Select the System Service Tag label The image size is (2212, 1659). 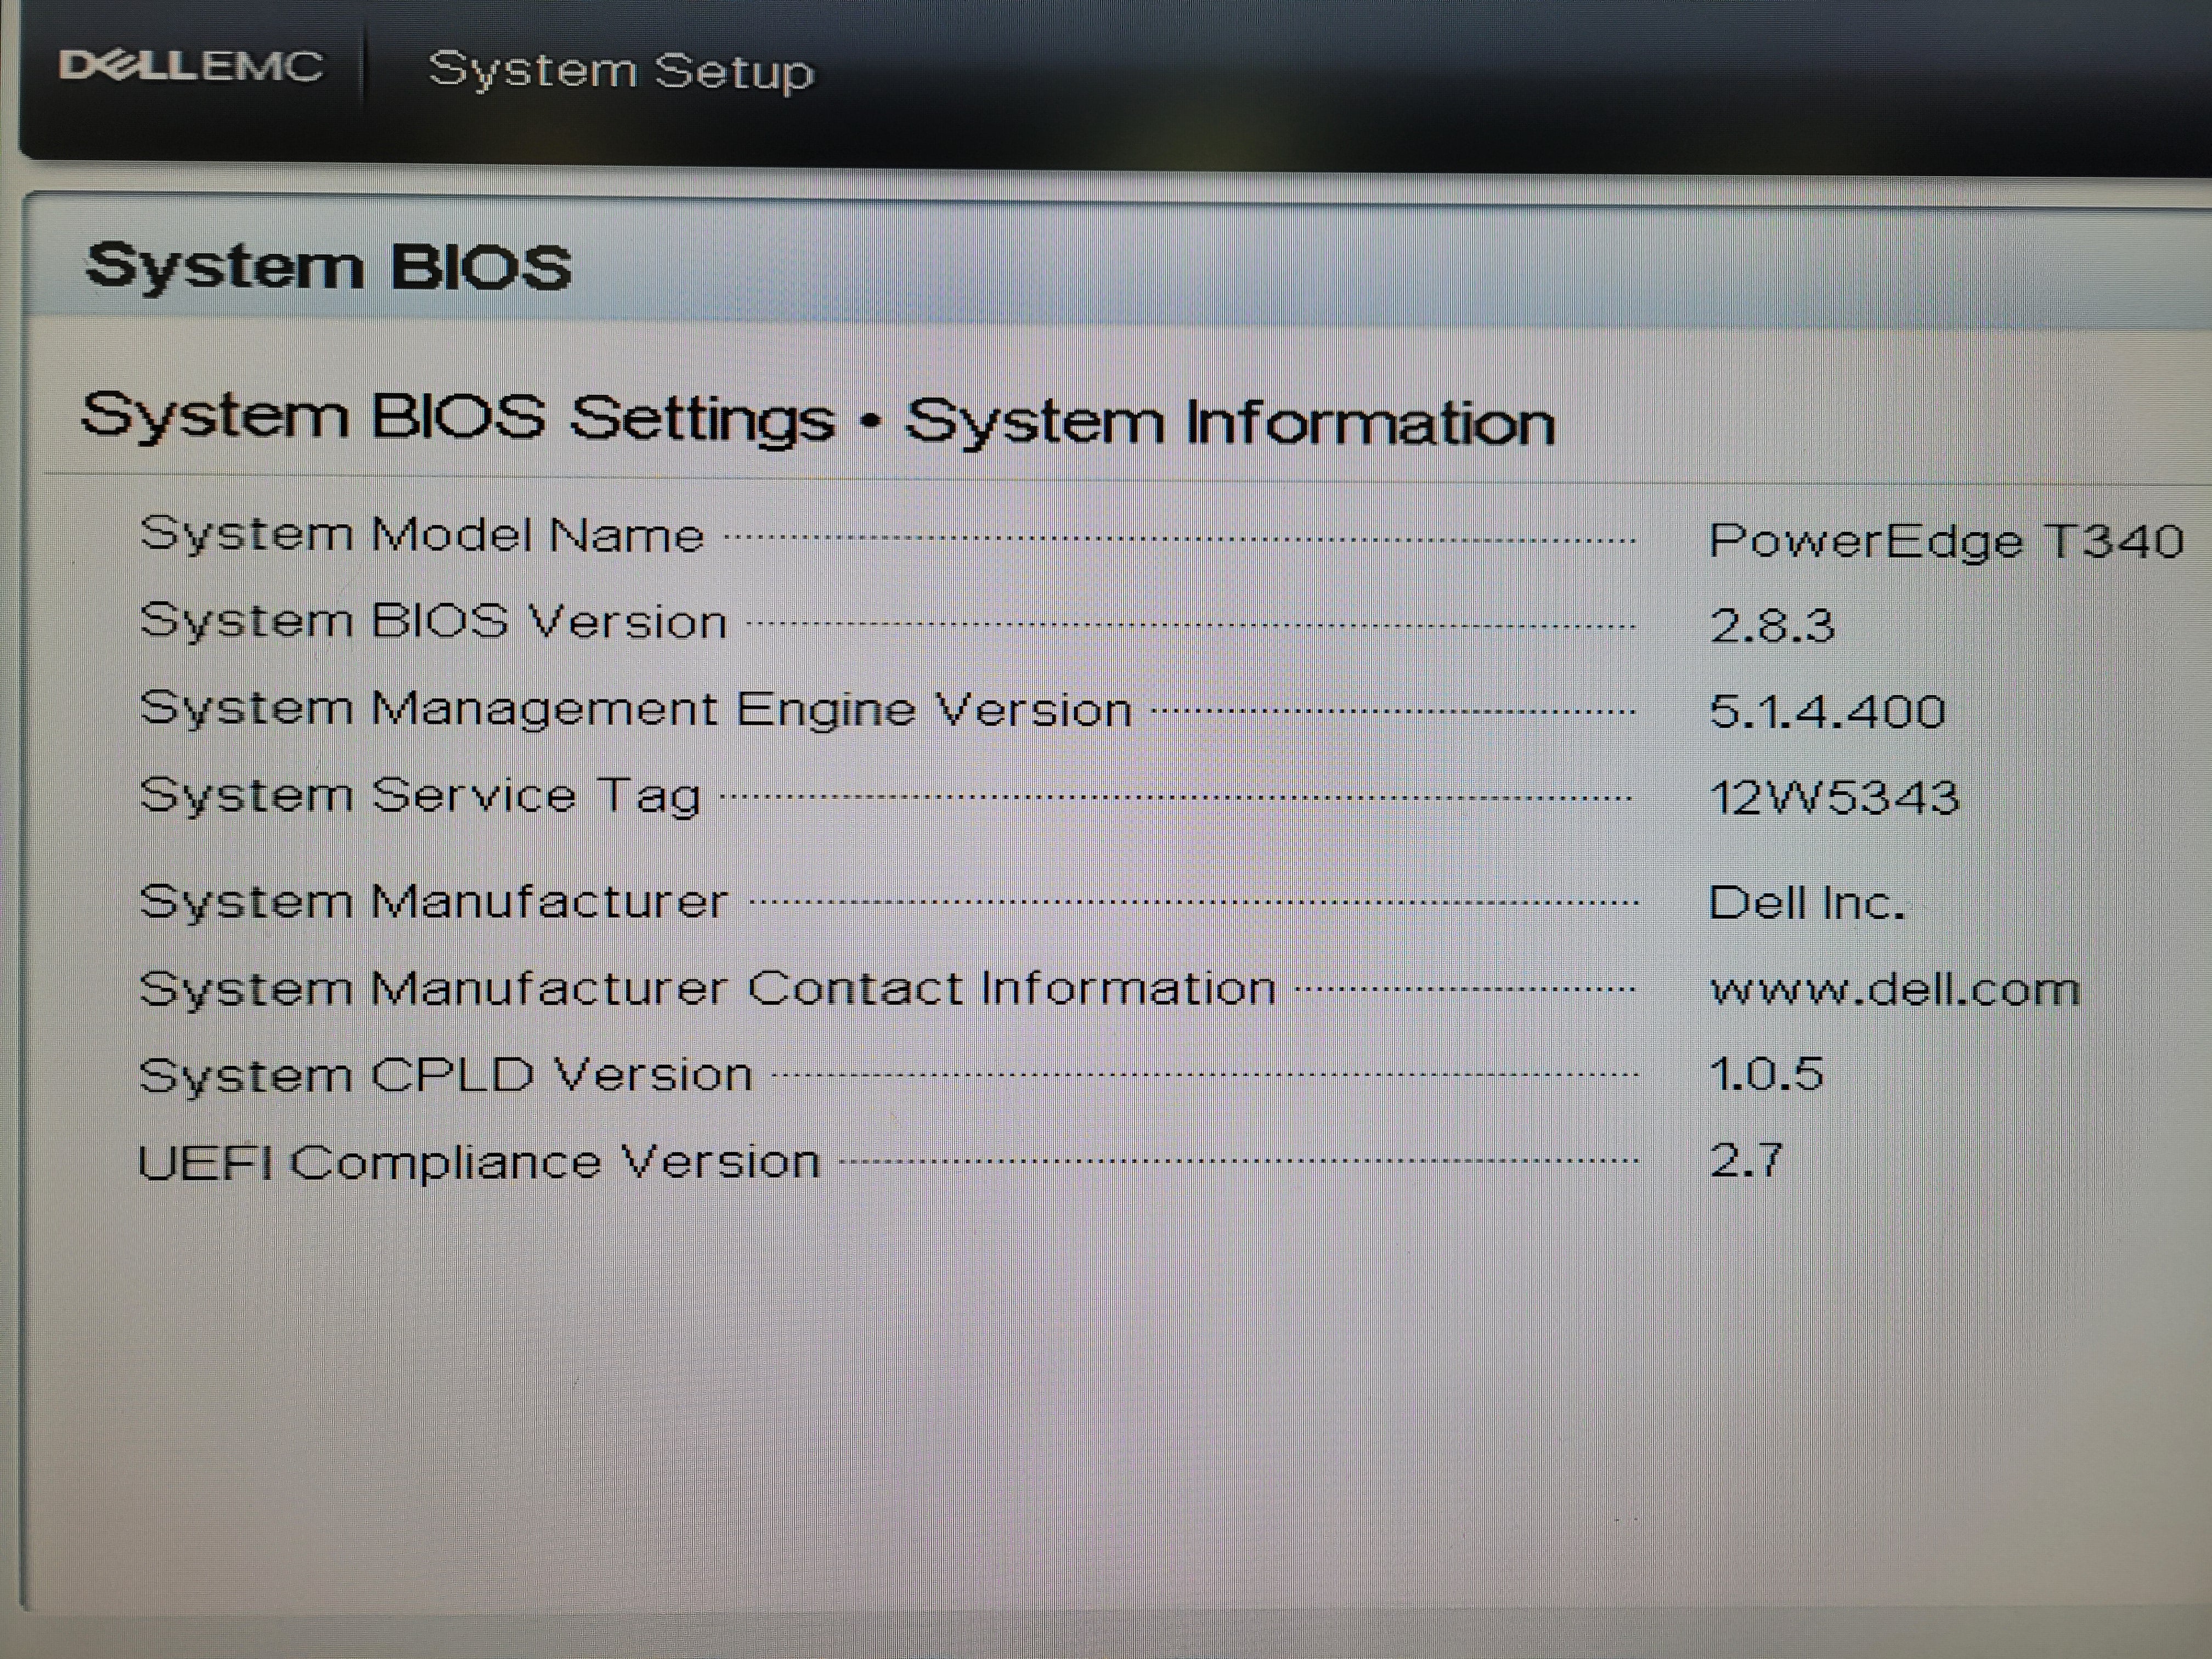click(x=420, y=796)
